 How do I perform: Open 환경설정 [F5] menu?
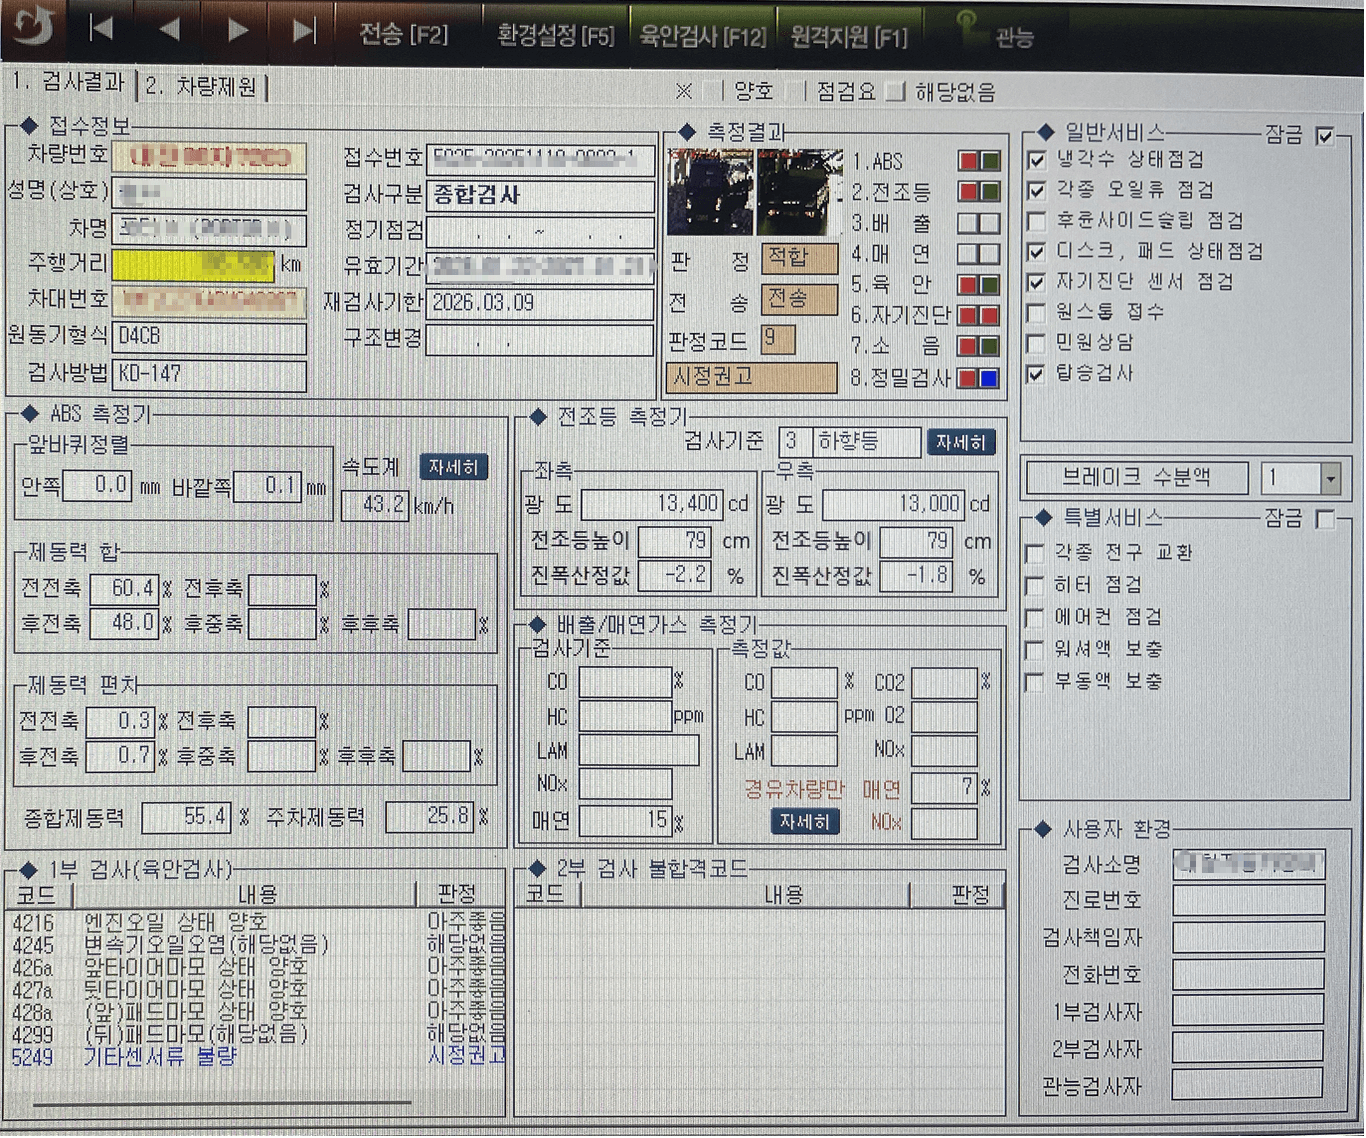pos(555,36)
